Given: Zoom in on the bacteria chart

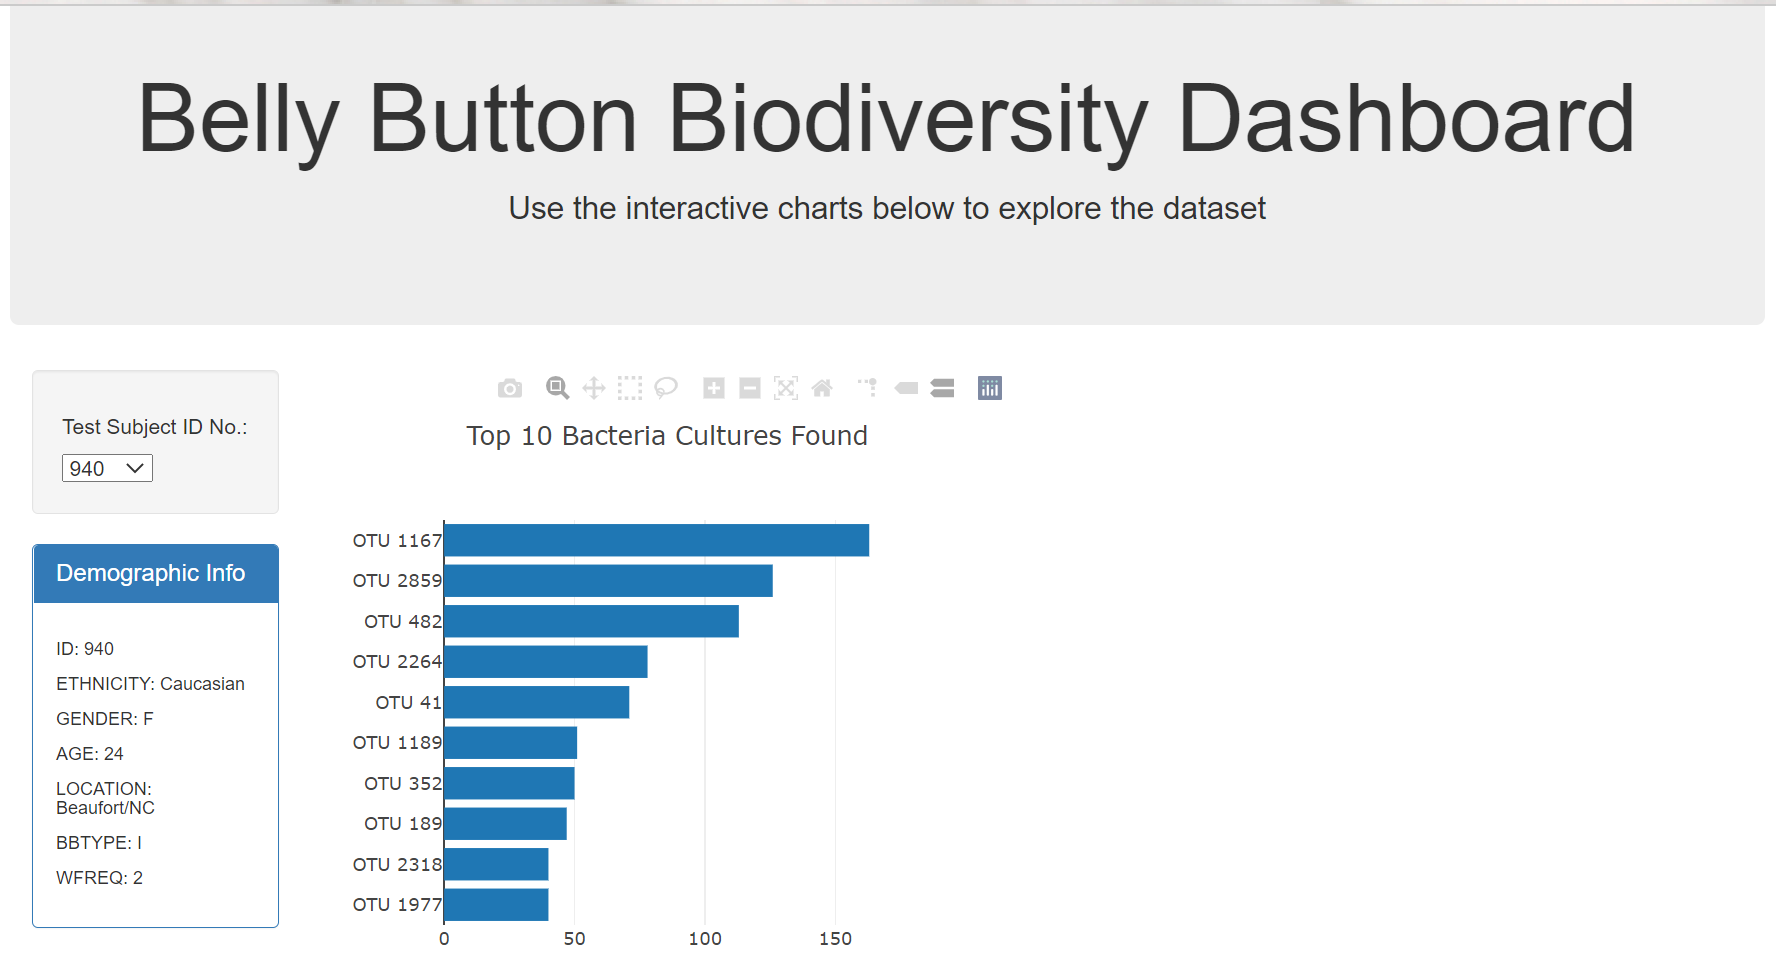Looking at the screenshot, I should [713, 388].
